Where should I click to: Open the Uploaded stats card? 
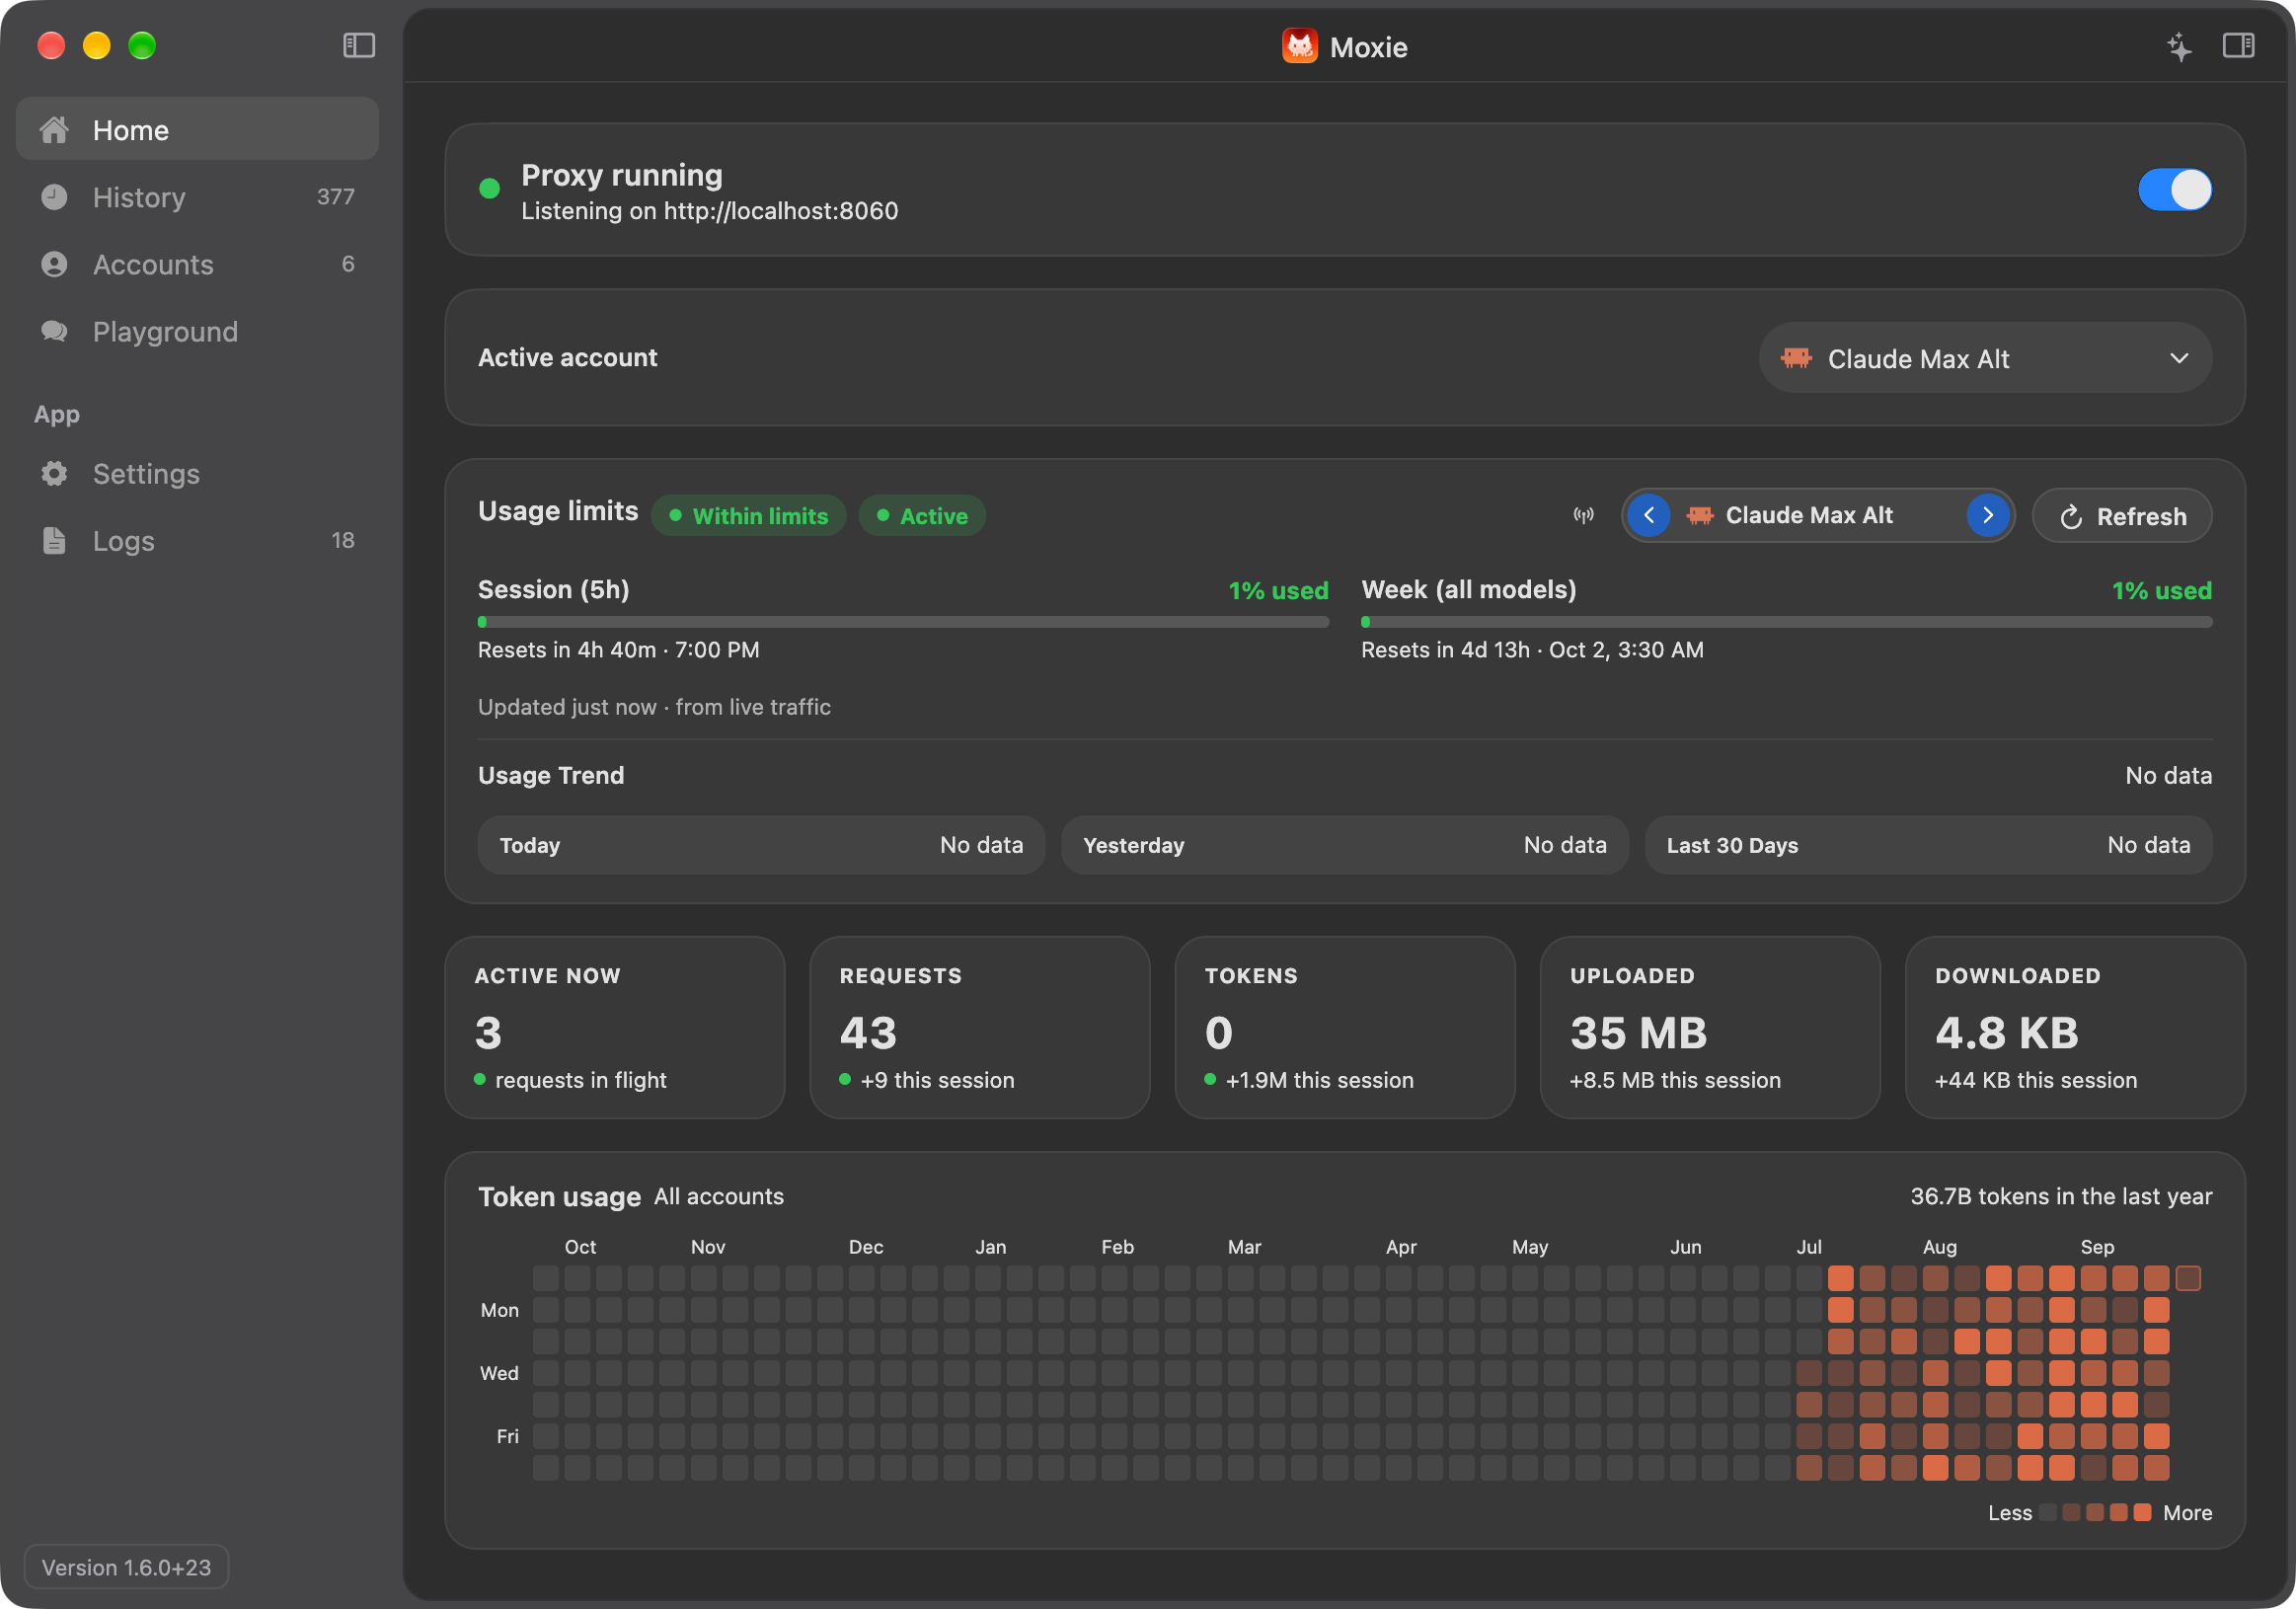[1710, 1027]
